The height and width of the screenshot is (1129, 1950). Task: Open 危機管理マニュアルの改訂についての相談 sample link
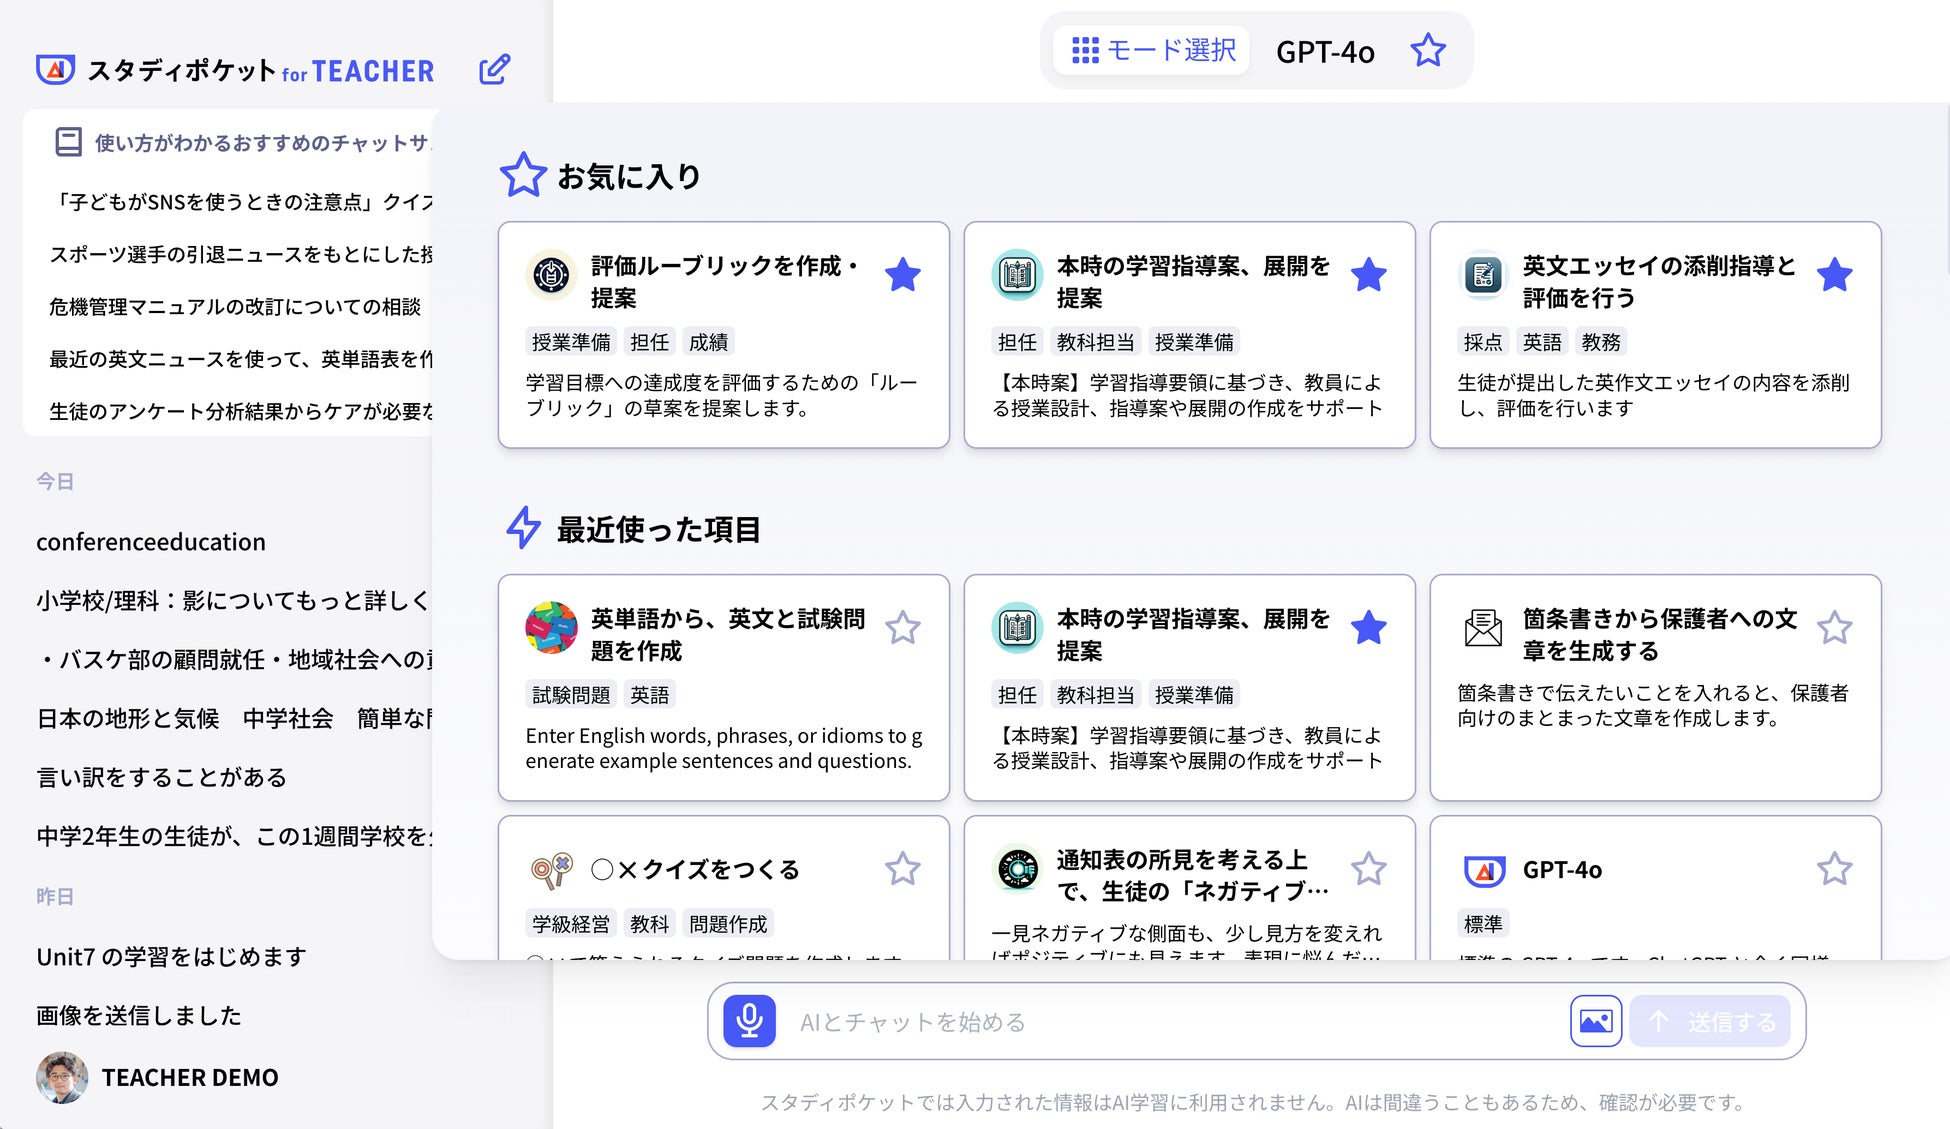point(235,307)
